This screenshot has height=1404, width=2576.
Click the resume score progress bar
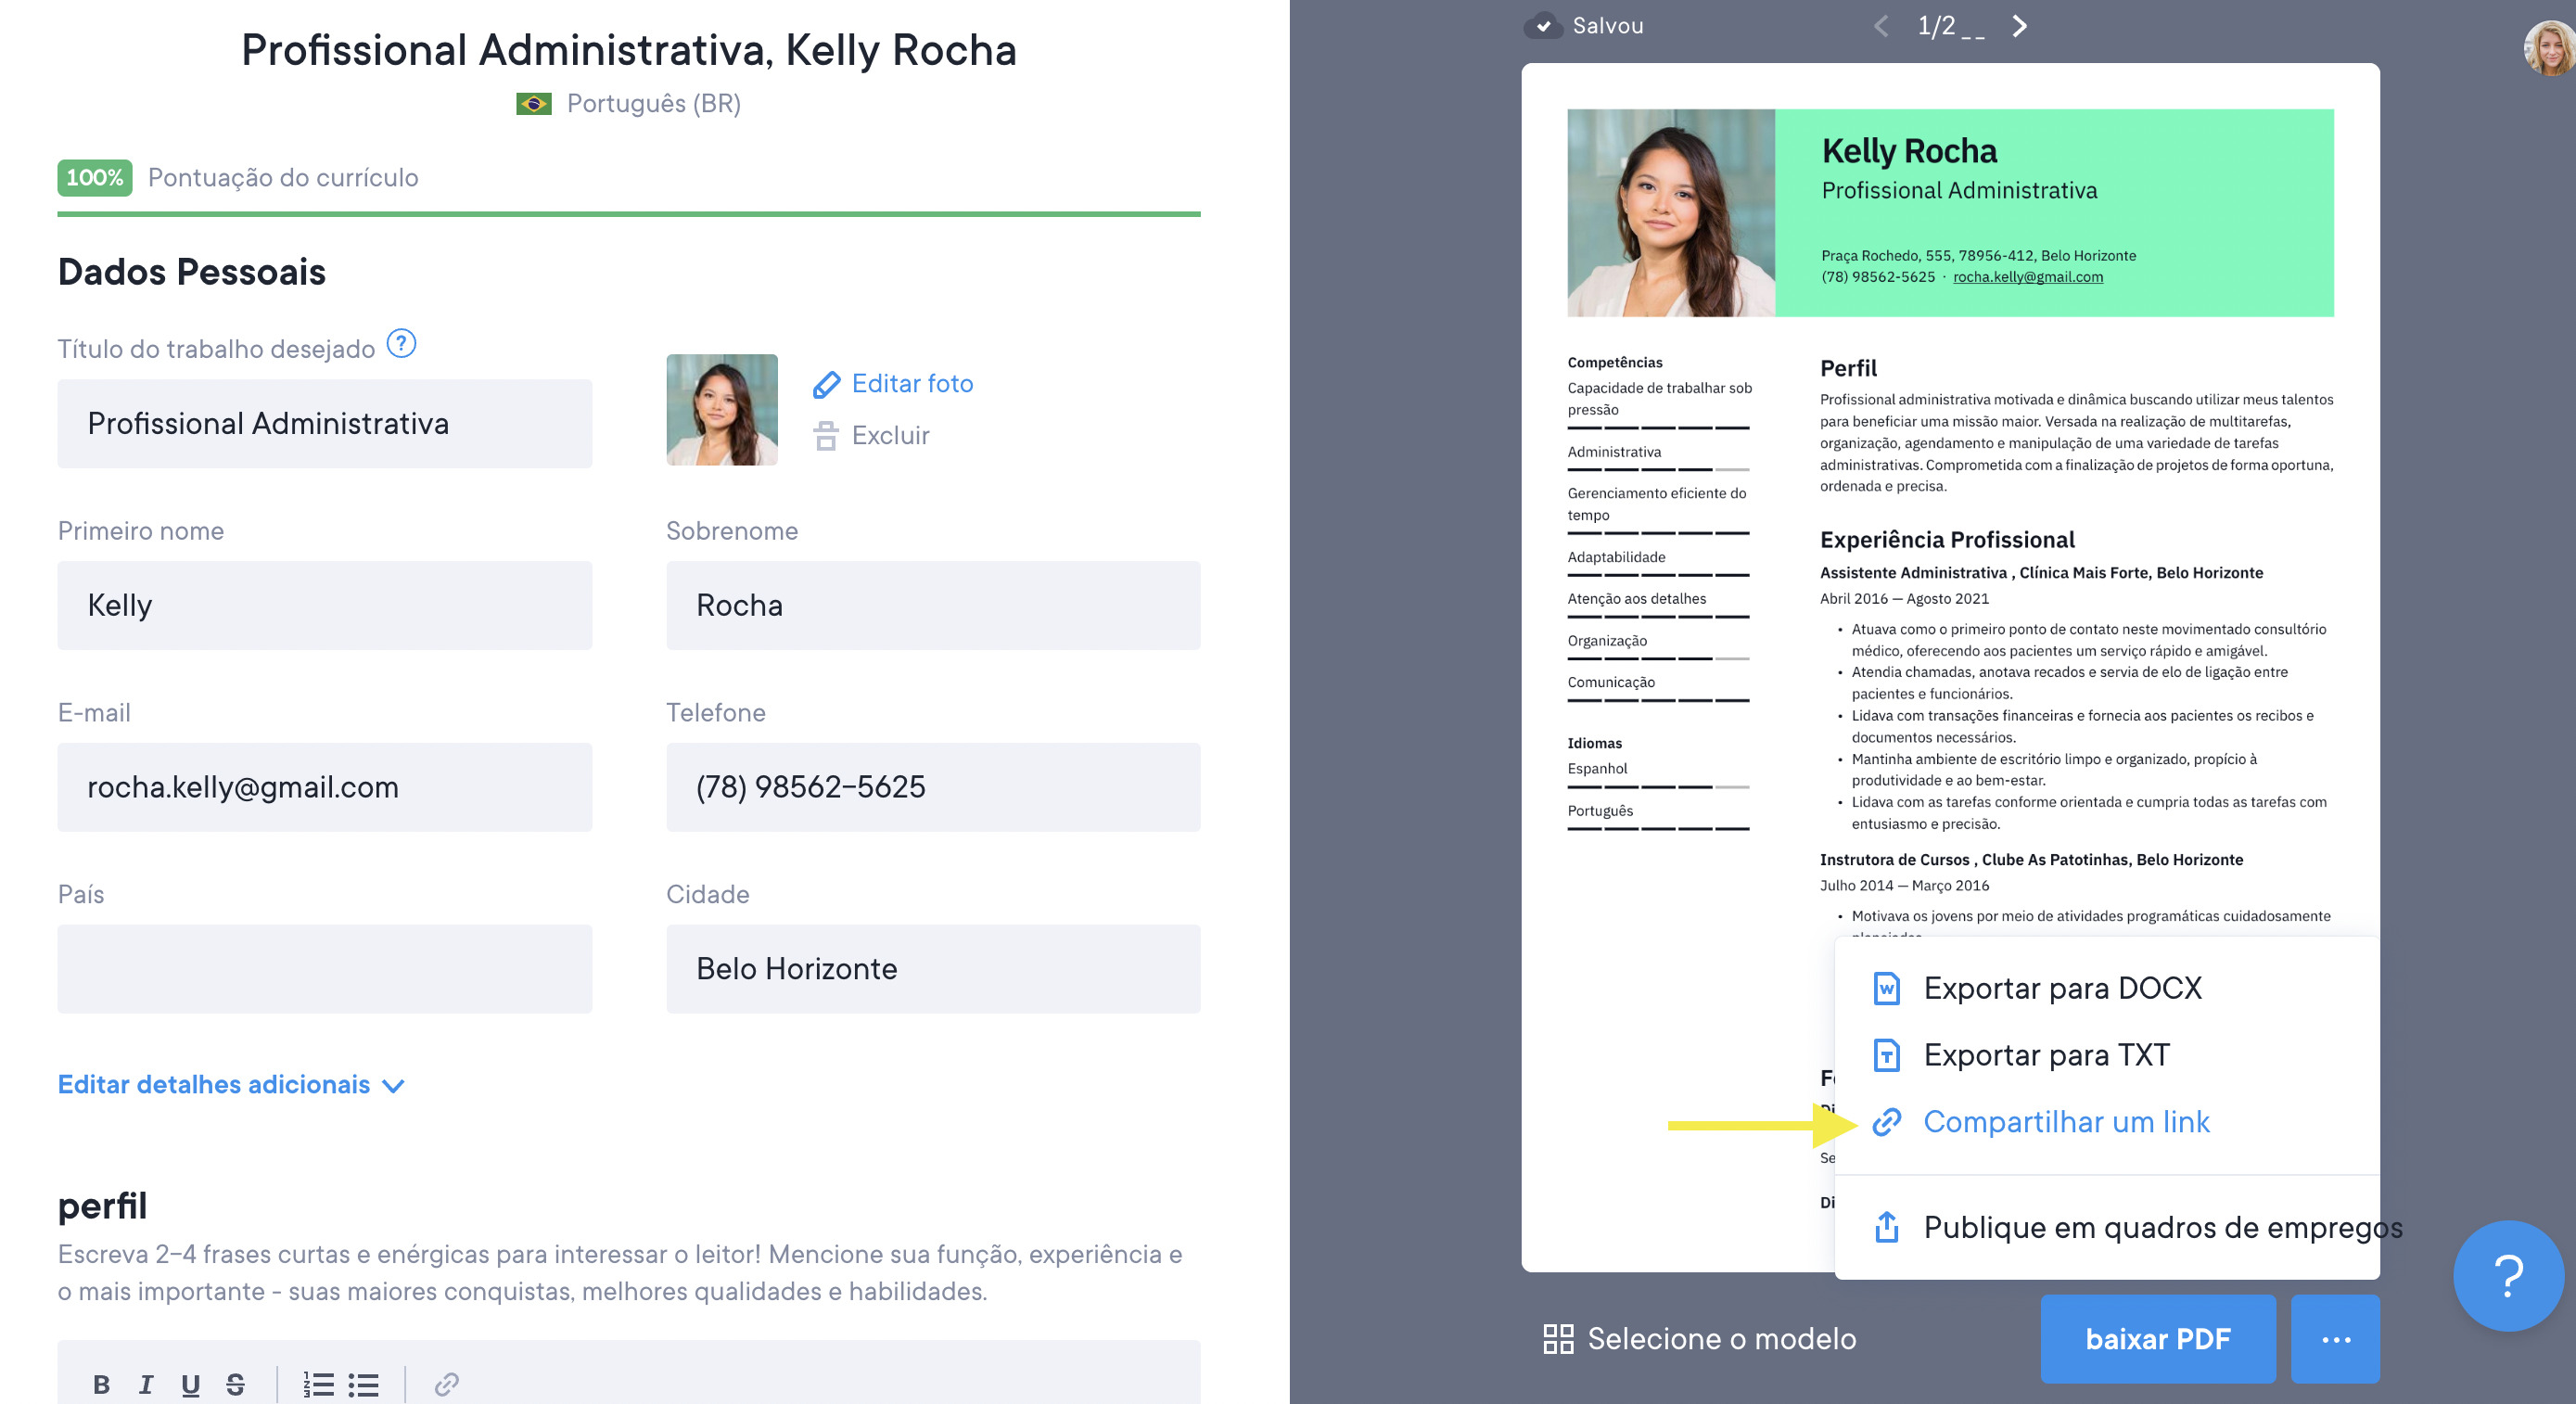click(x=628, y=213)
